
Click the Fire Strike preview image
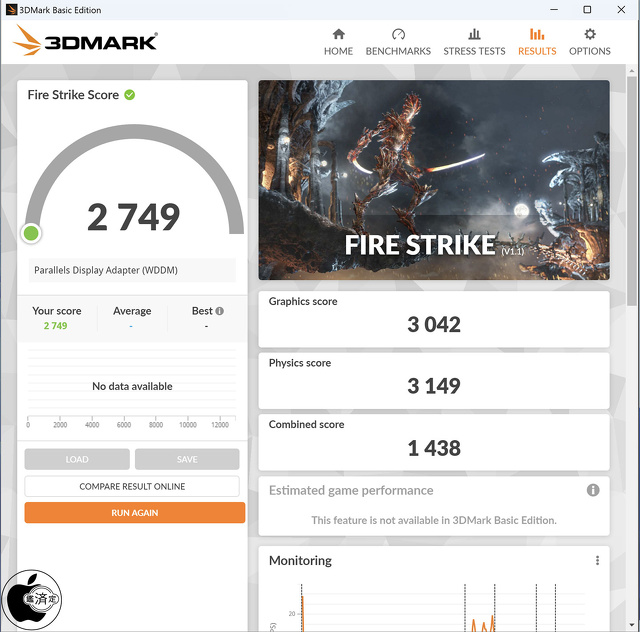click(434, 180)
